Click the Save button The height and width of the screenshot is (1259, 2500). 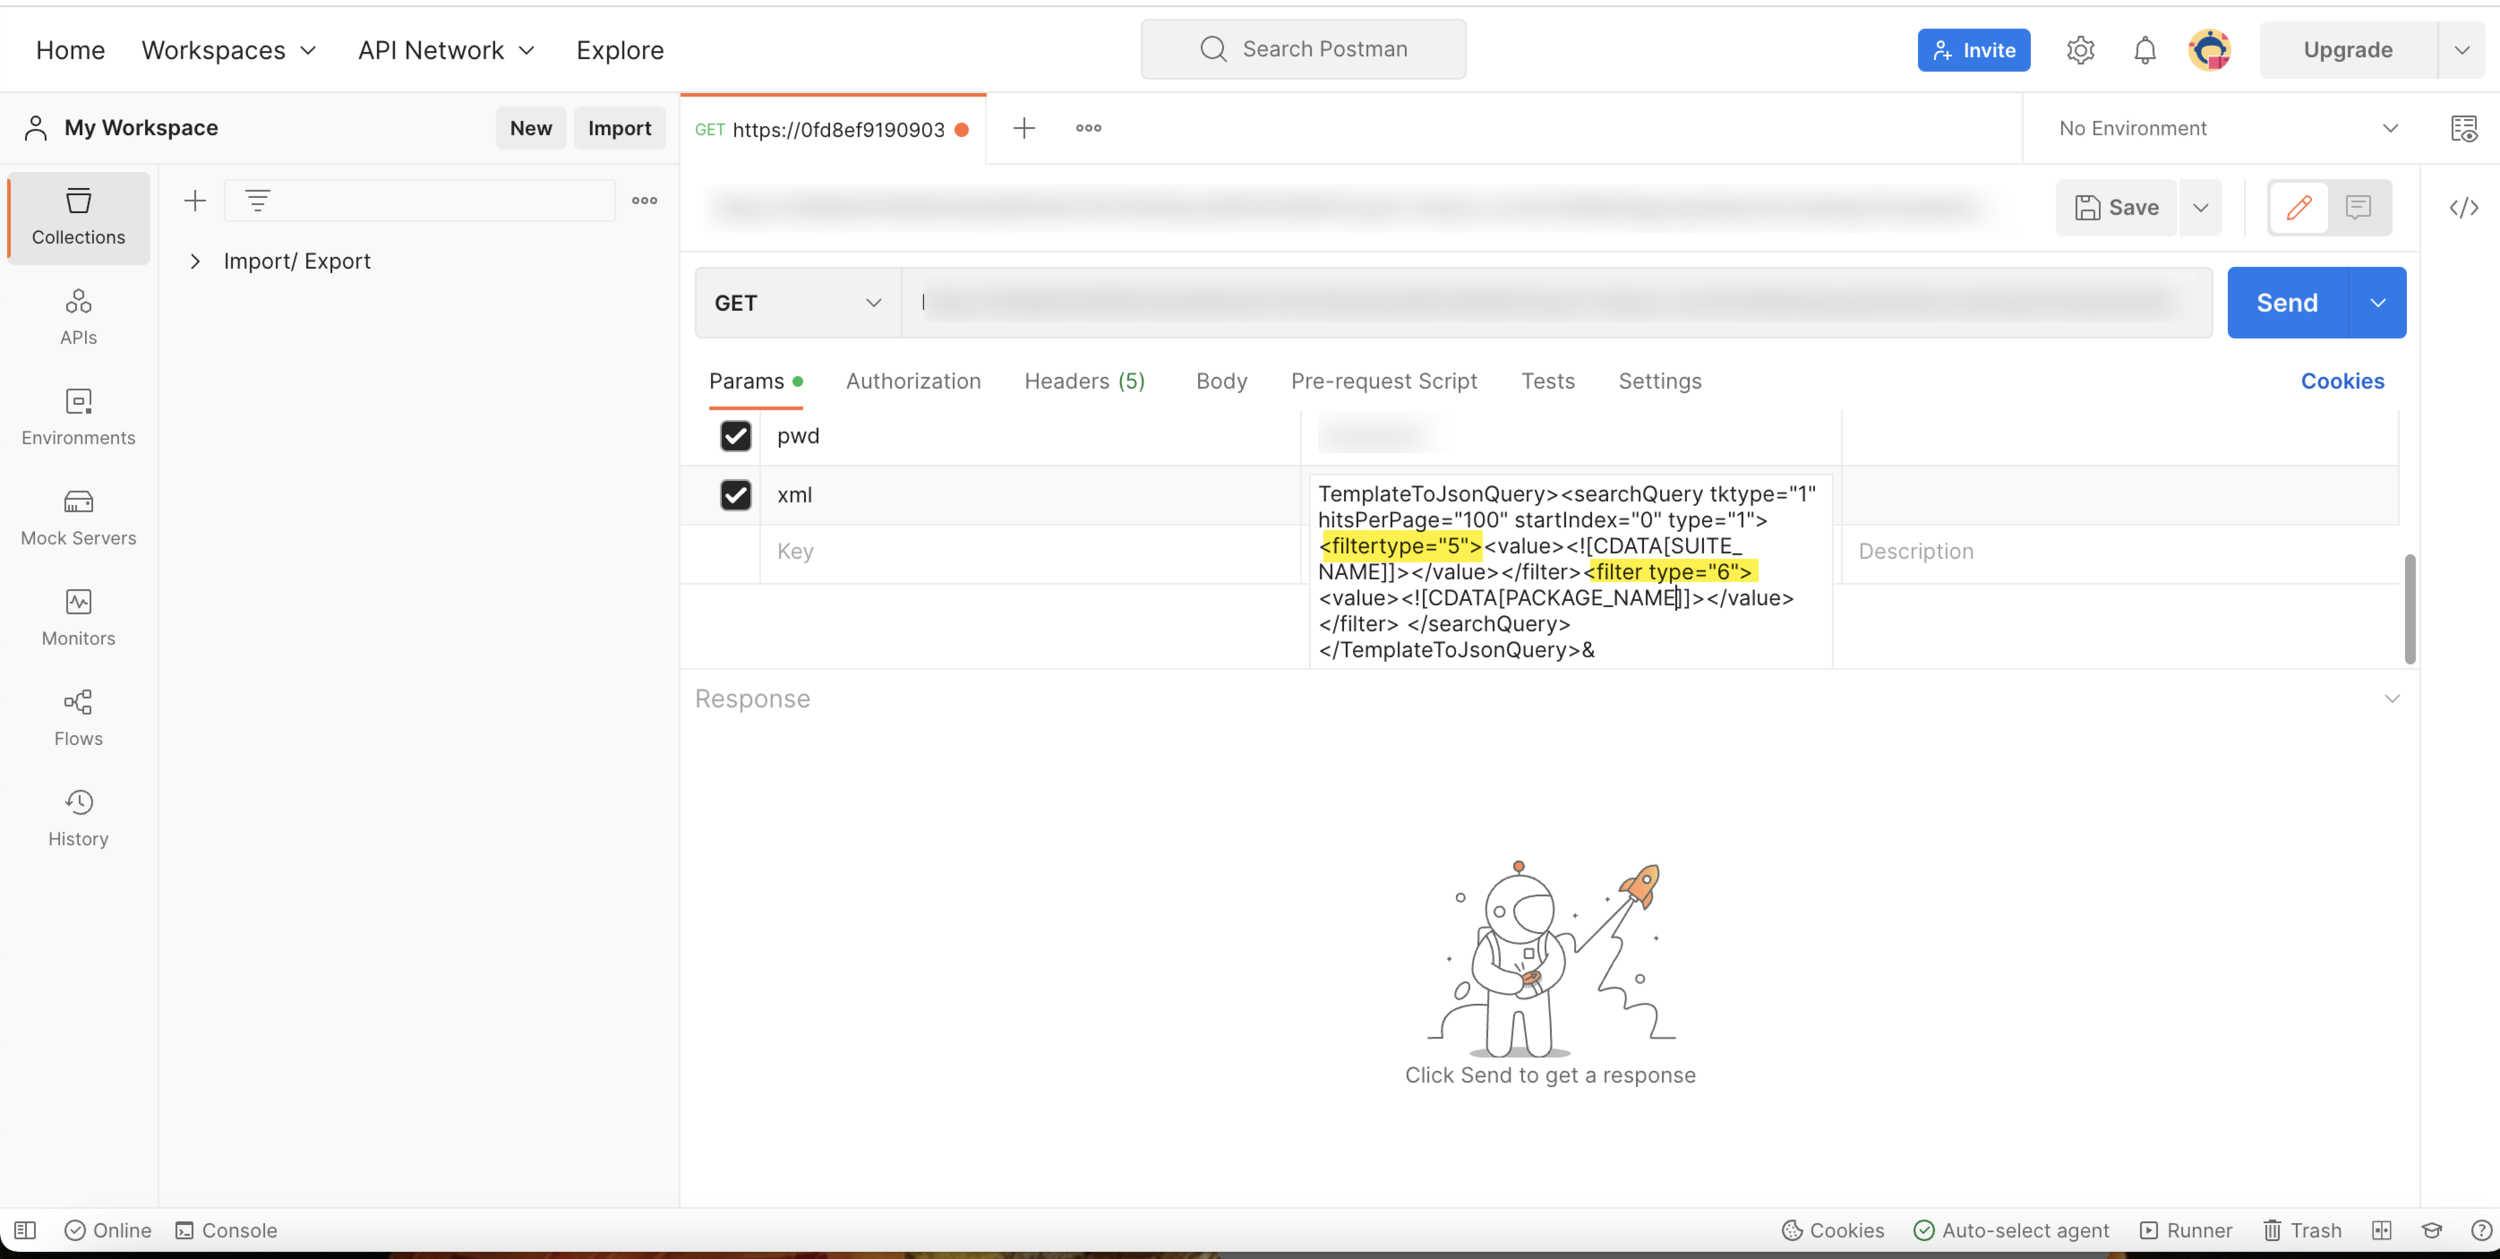click(2116, 208)
